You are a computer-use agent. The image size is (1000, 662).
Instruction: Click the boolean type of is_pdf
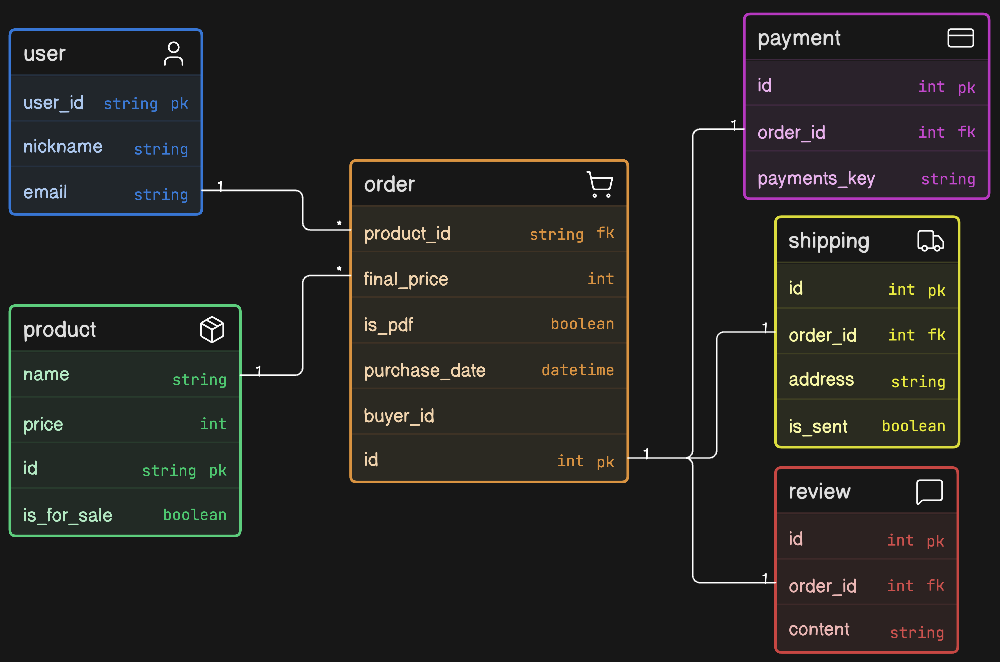582,324
